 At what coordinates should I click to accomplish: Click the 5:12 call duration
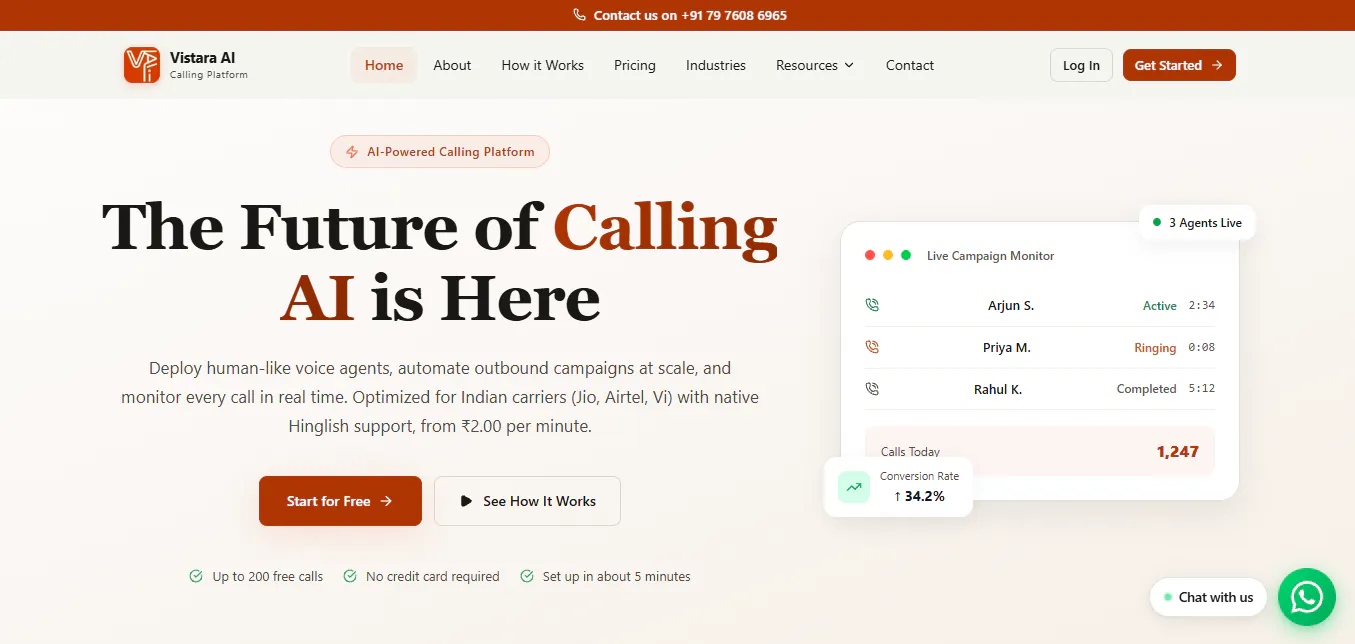(1202, 389)
